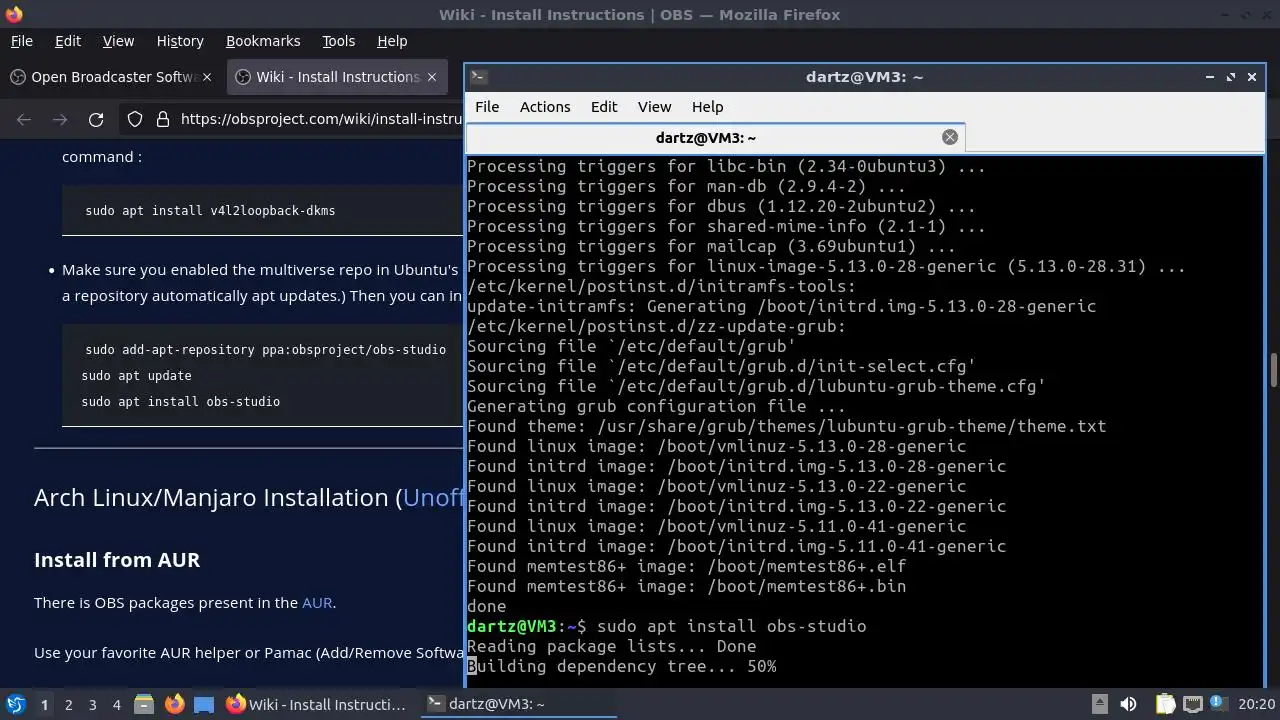
Task: Click the Firefox logo in title bar
Action: (14, 14)
